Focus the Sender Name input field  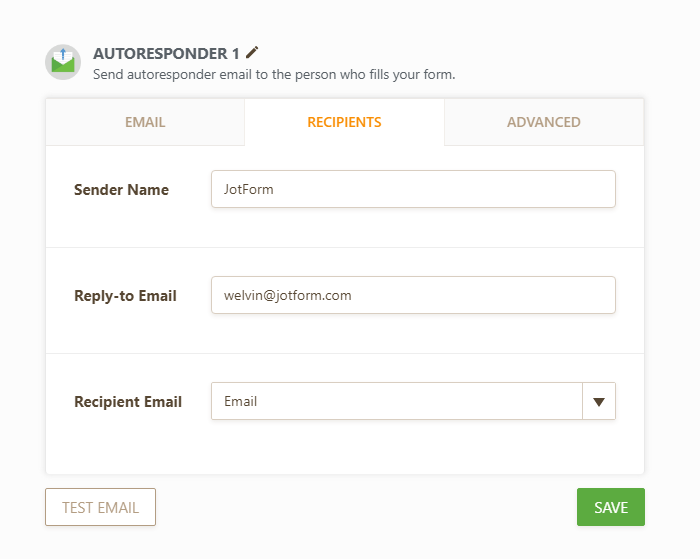(413, 189)
